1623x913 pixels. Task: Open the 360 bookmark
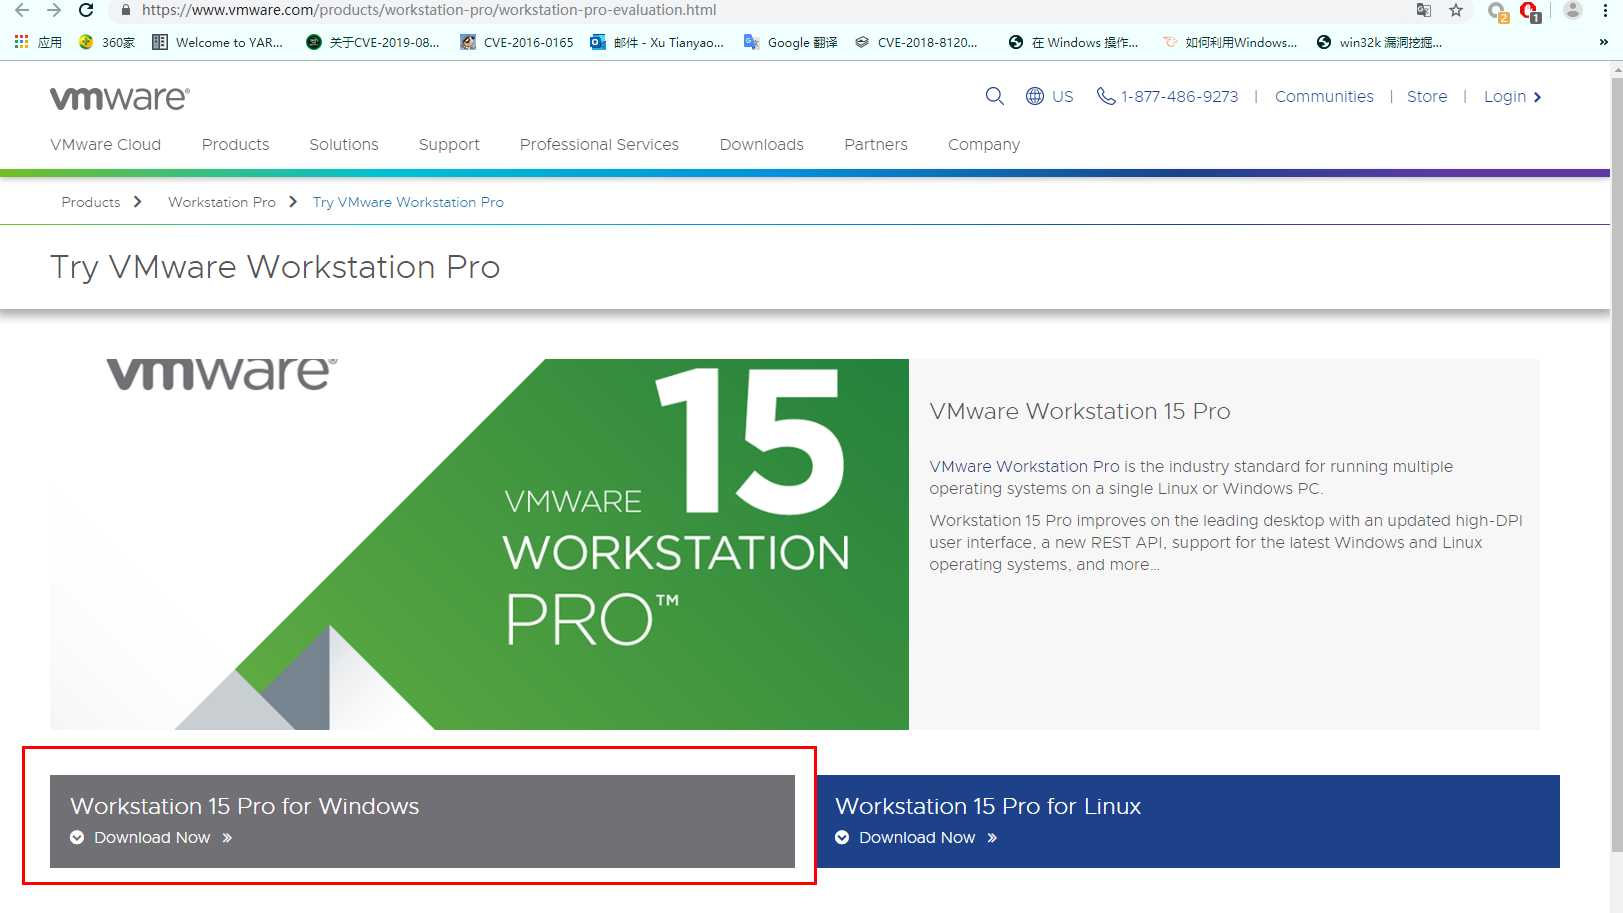tap(107, 42)
